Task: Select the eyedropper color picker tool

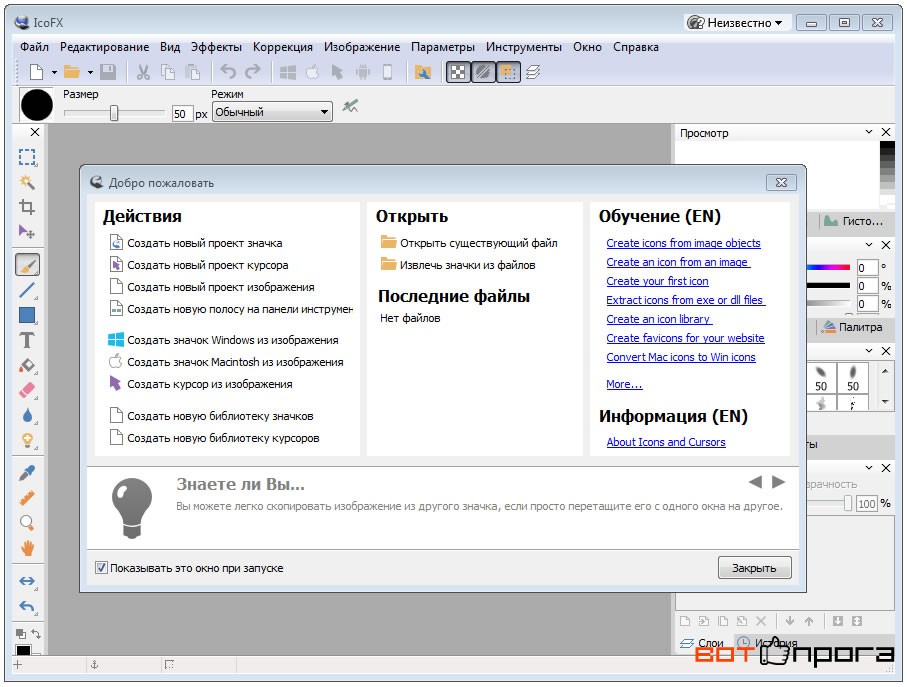Action: (x=27, y=473)
